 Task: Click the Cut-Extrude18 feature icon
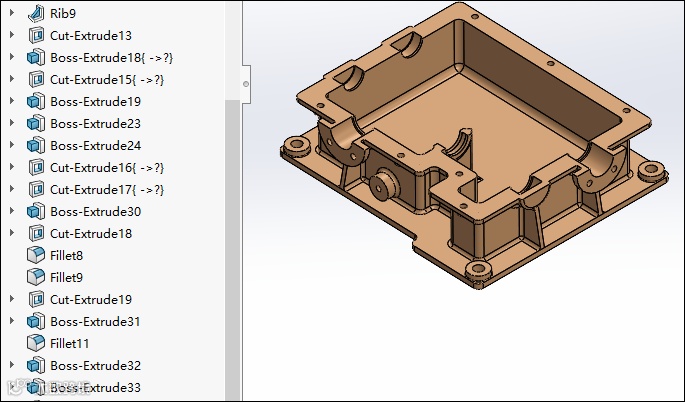click(36, 233)
